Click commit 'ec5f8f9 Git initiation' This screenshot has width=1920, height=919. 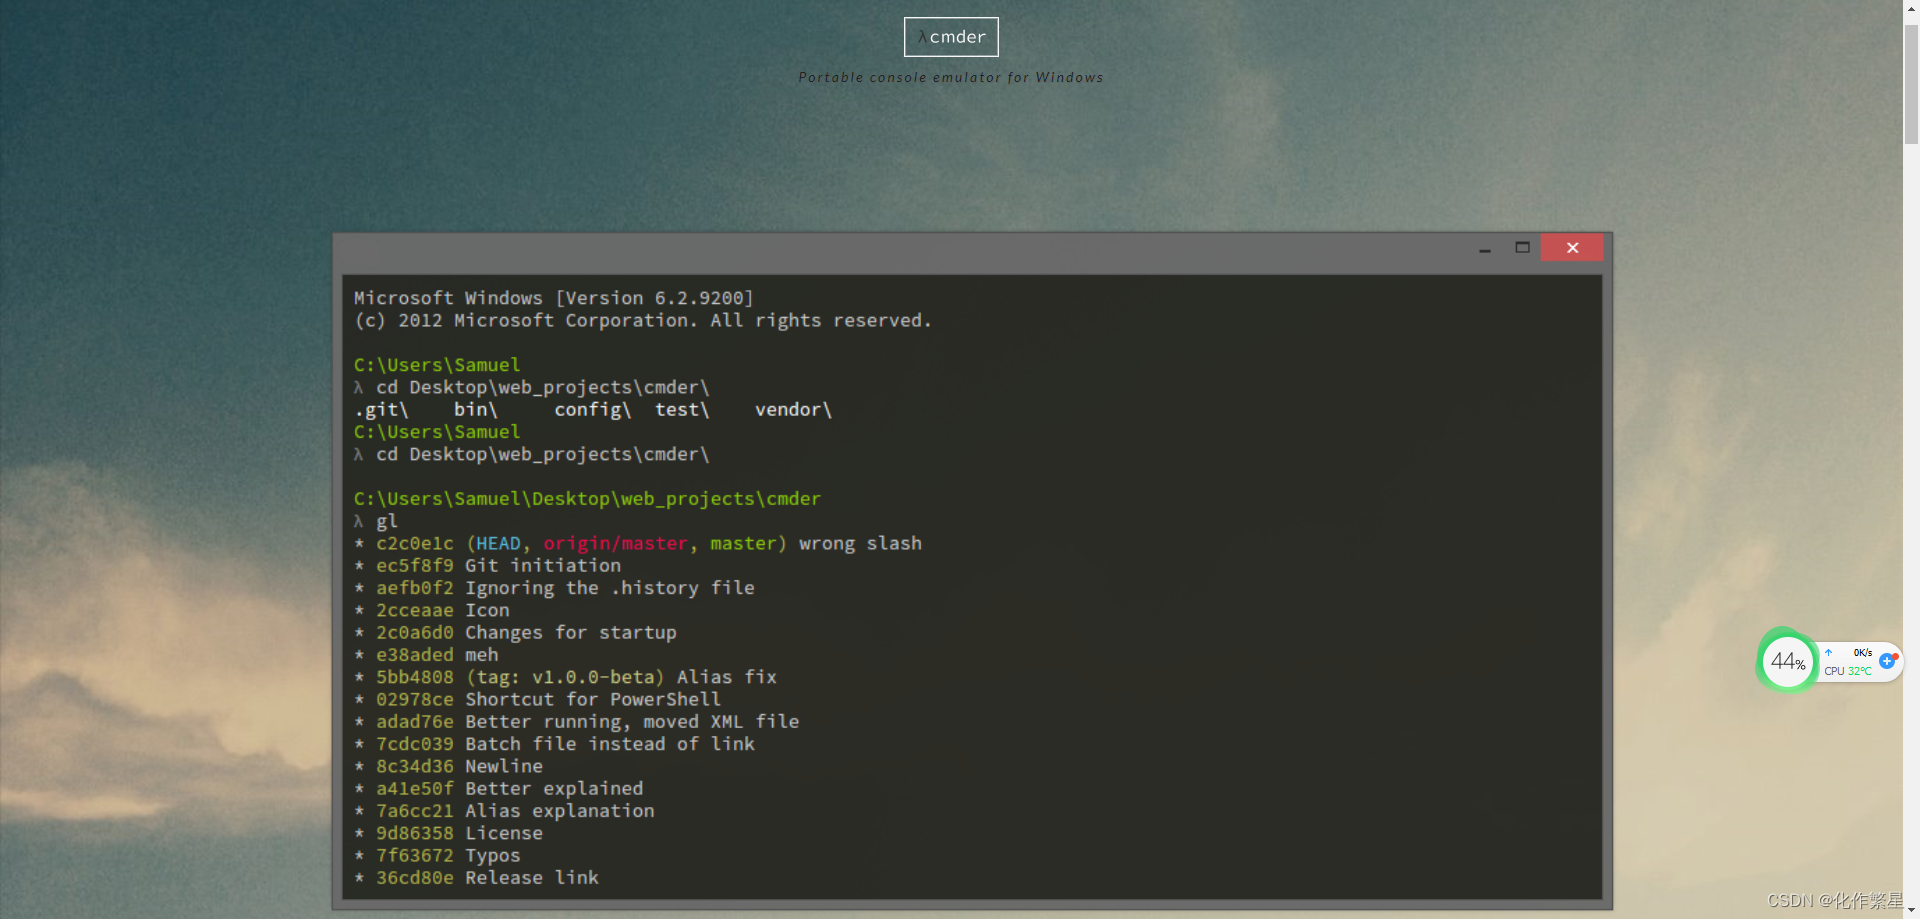pos(498,566)
